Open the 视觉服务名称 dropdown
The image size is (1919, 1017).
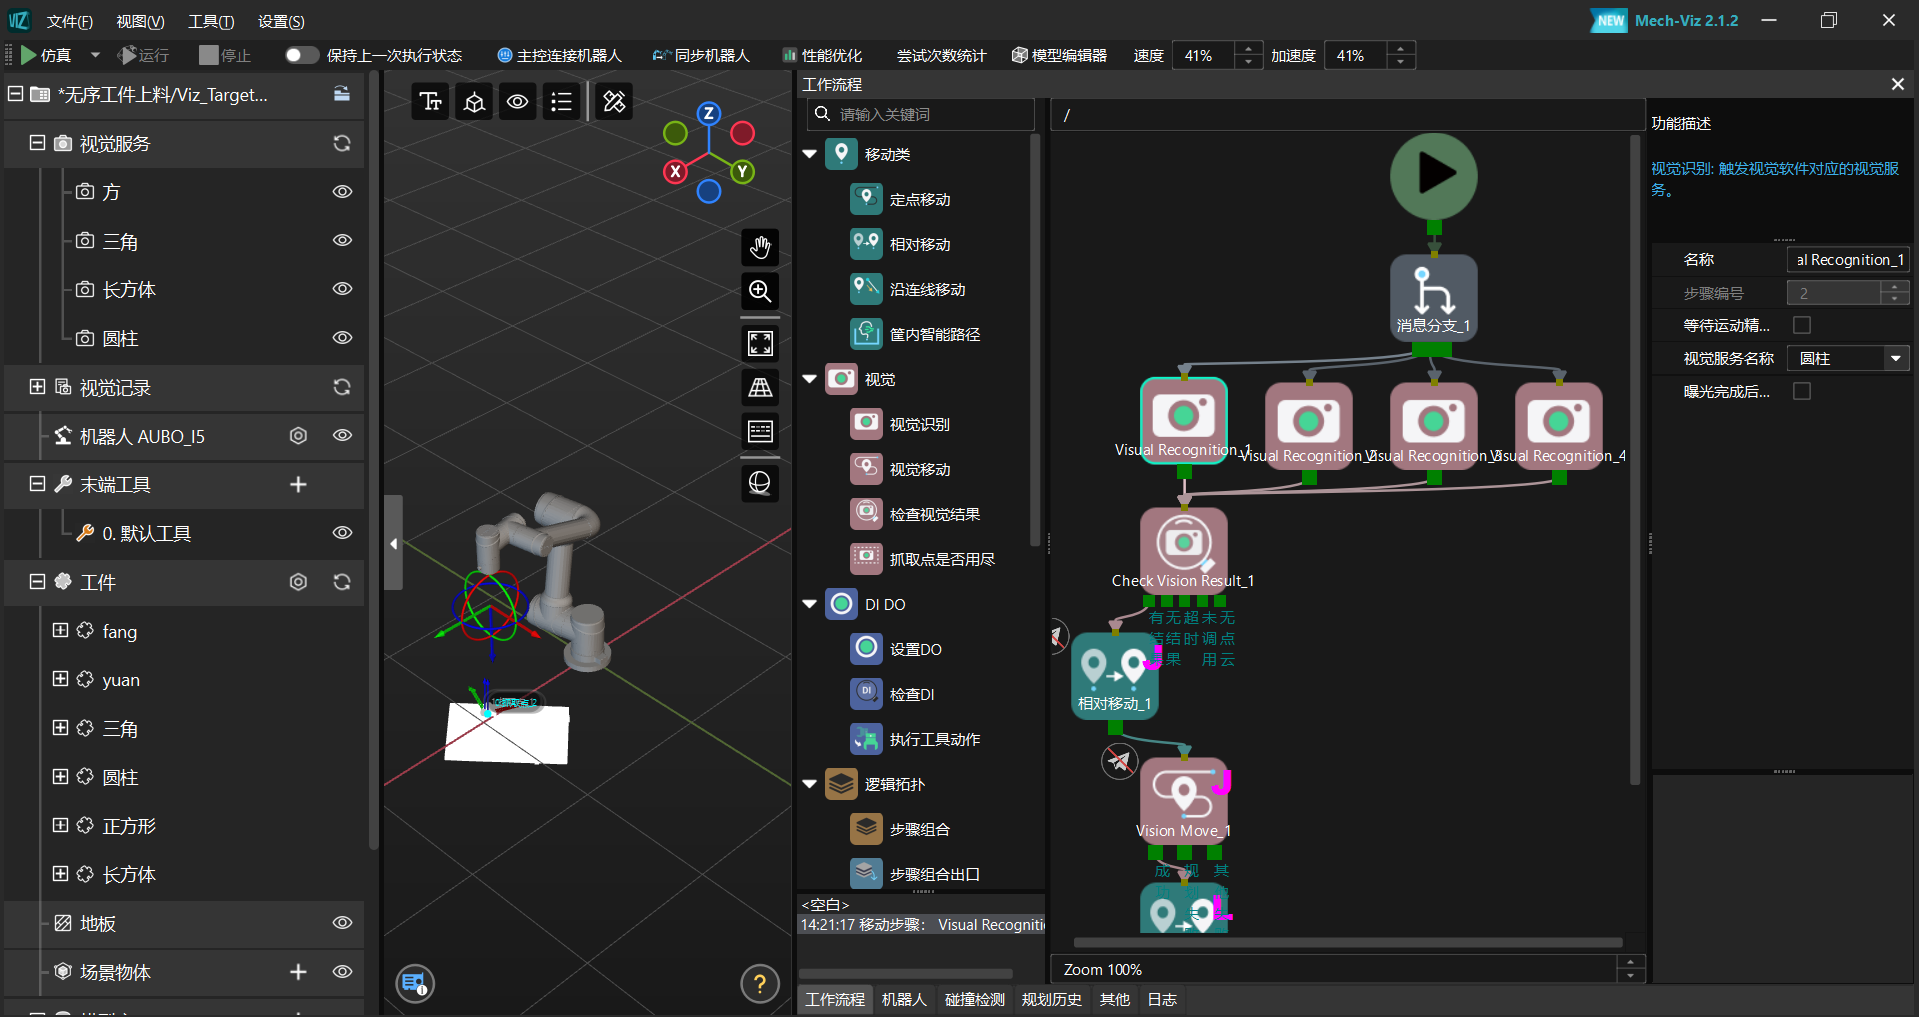pos(1895,358)
